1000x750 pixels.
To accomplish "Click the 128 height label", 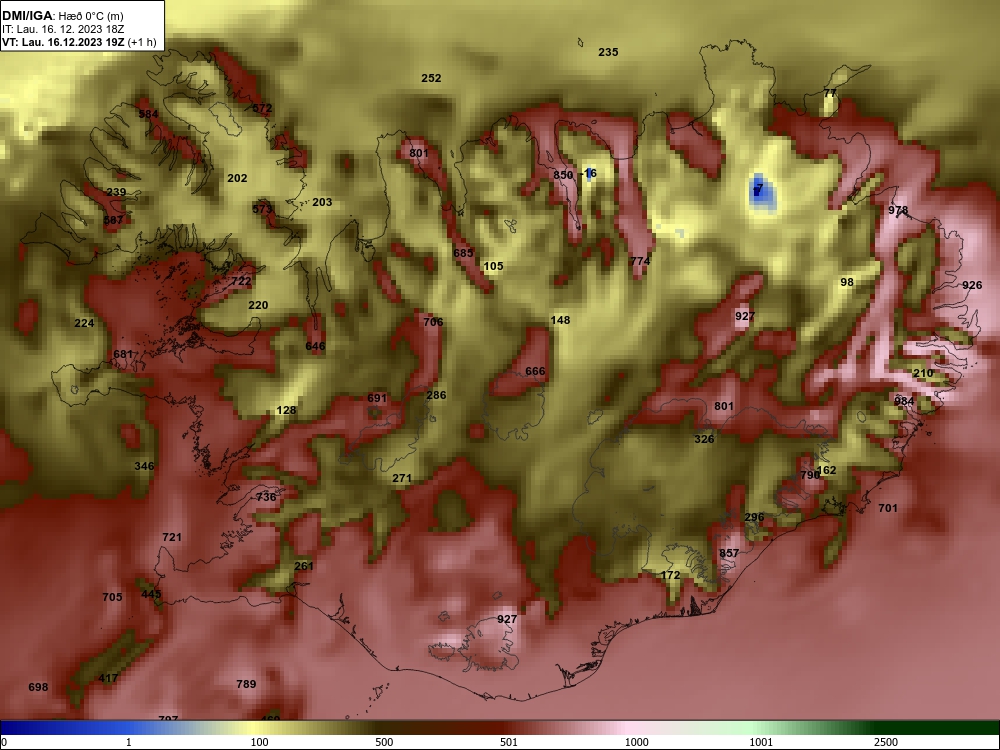I will (286, 410).
